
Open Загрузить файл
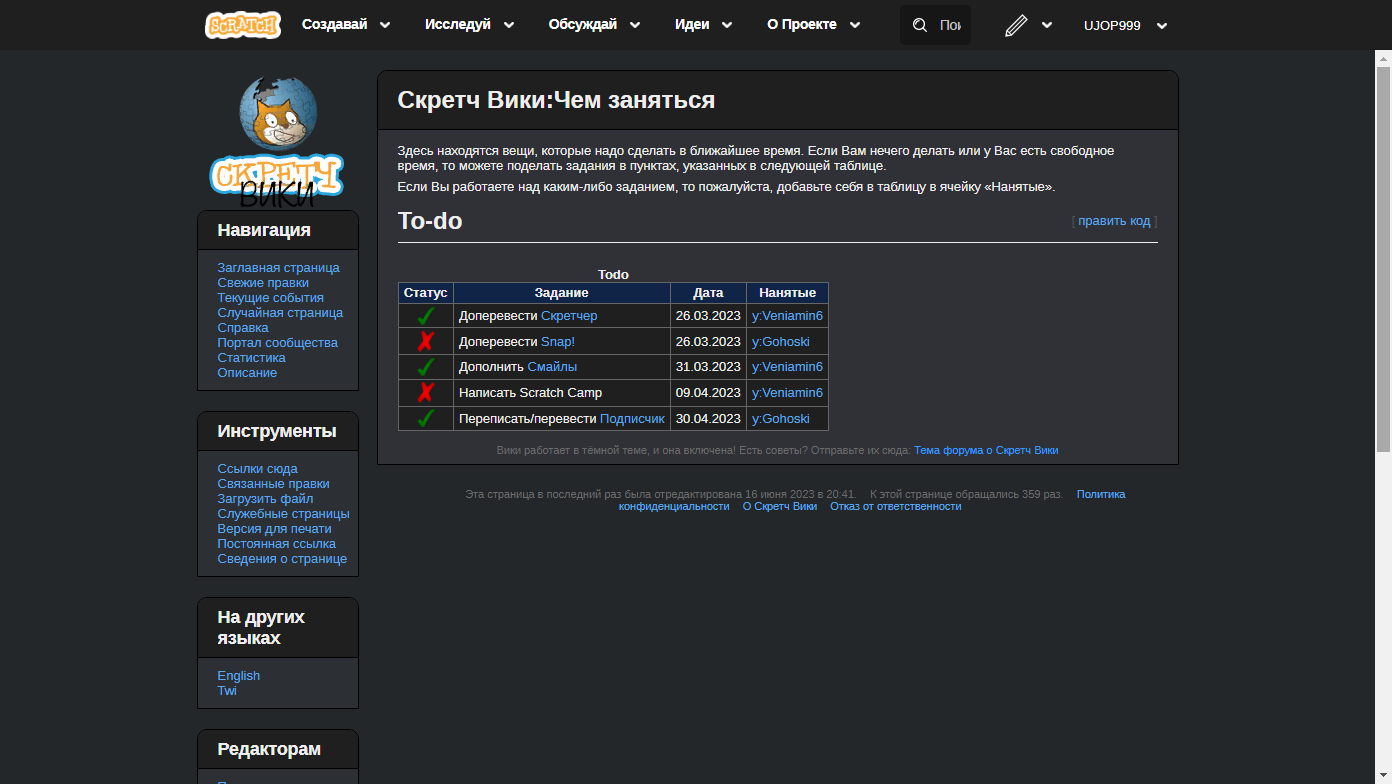(265, 499)
